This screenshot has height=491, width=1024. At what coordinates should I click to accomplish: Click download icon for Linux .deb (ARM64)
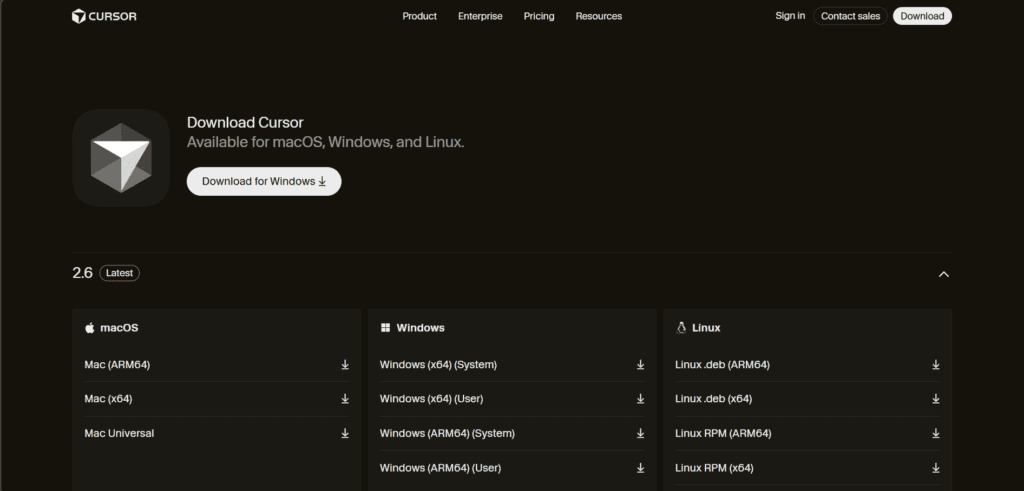[x=936, y=365]
